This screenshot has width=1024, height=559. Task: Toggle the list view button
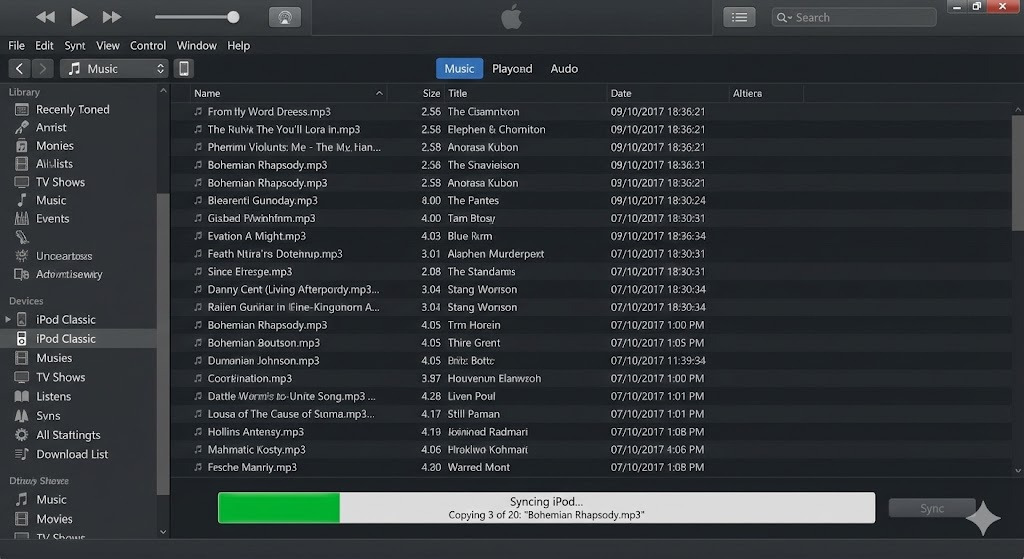pos(739,18)
